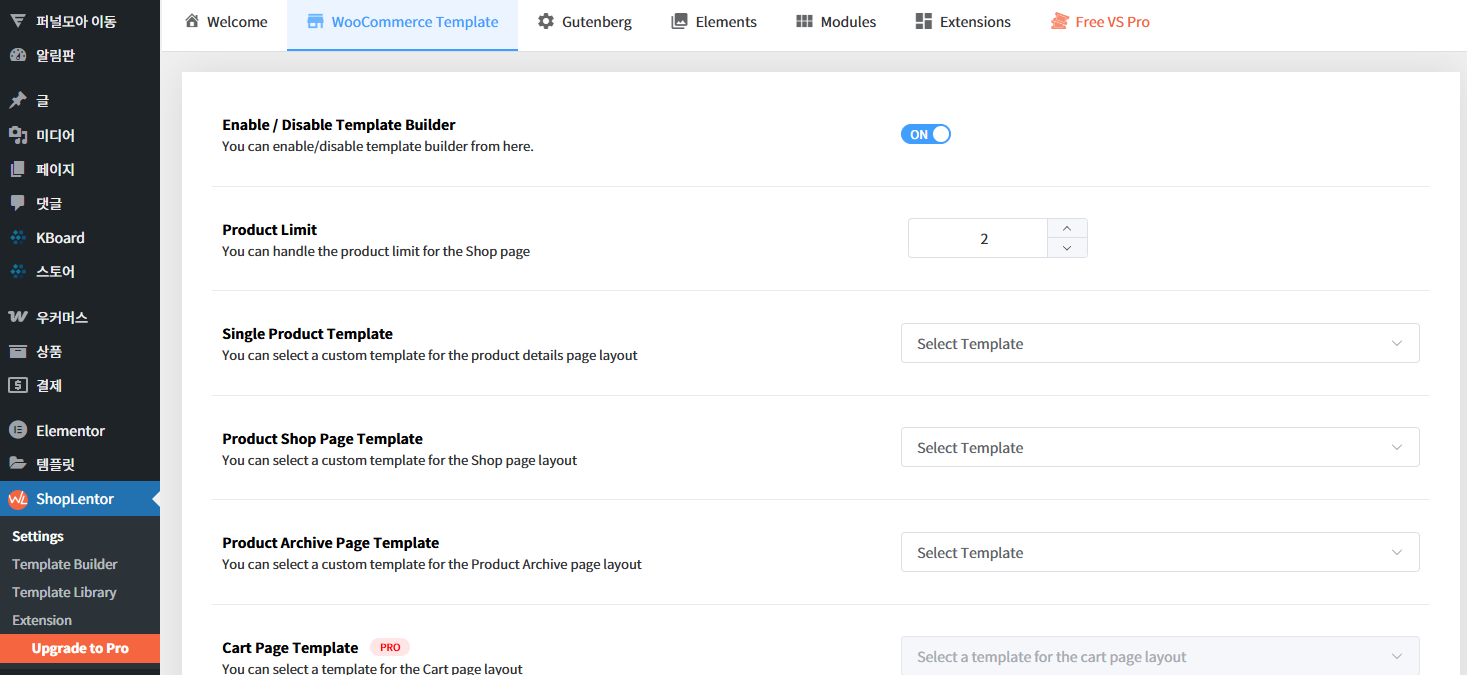The height and width of the screenshot is (675, 1467).
Task: Click the dollar payment icon beside 결제
Action: (x=17, y=385)
